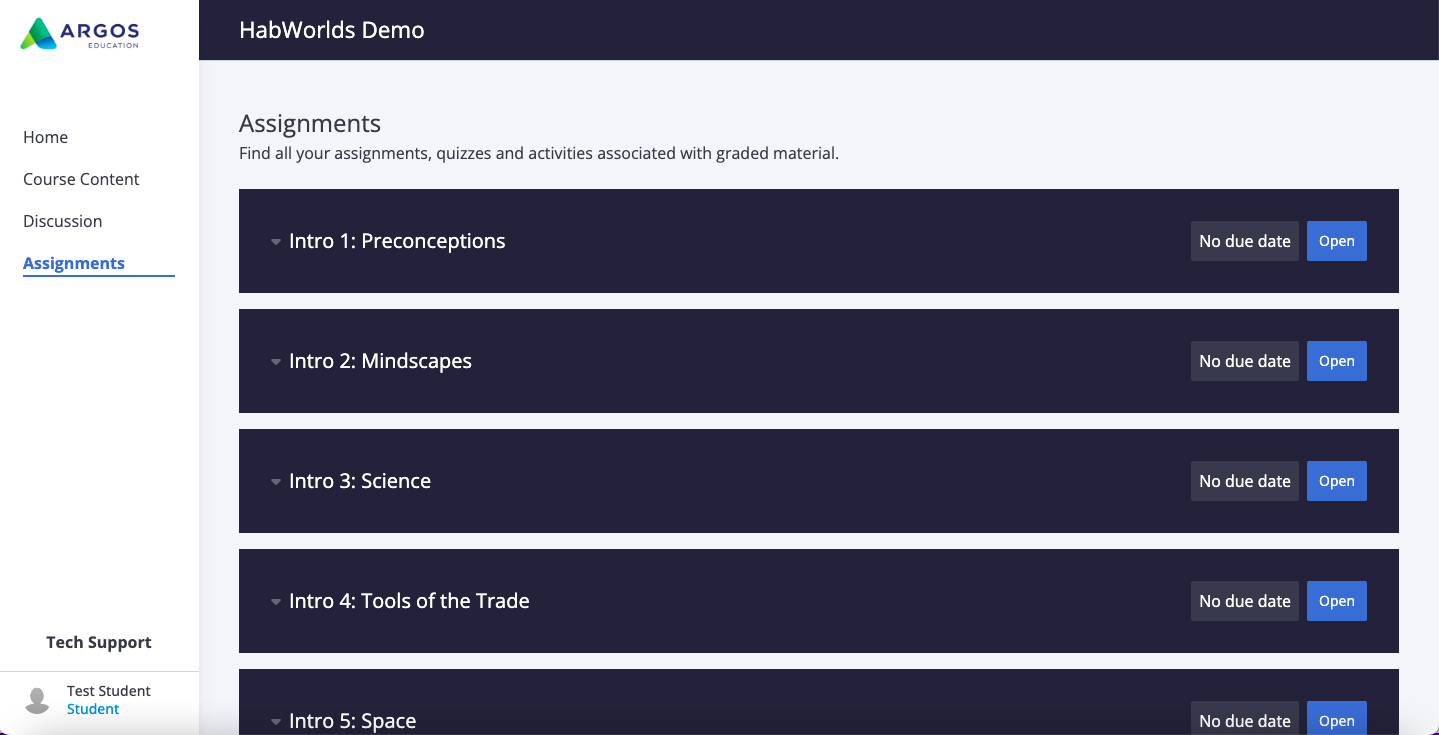Expand the Intro 2: Mindscapes arrow
The width and height of the screenshot is (1439, 735).
[276, 362]
